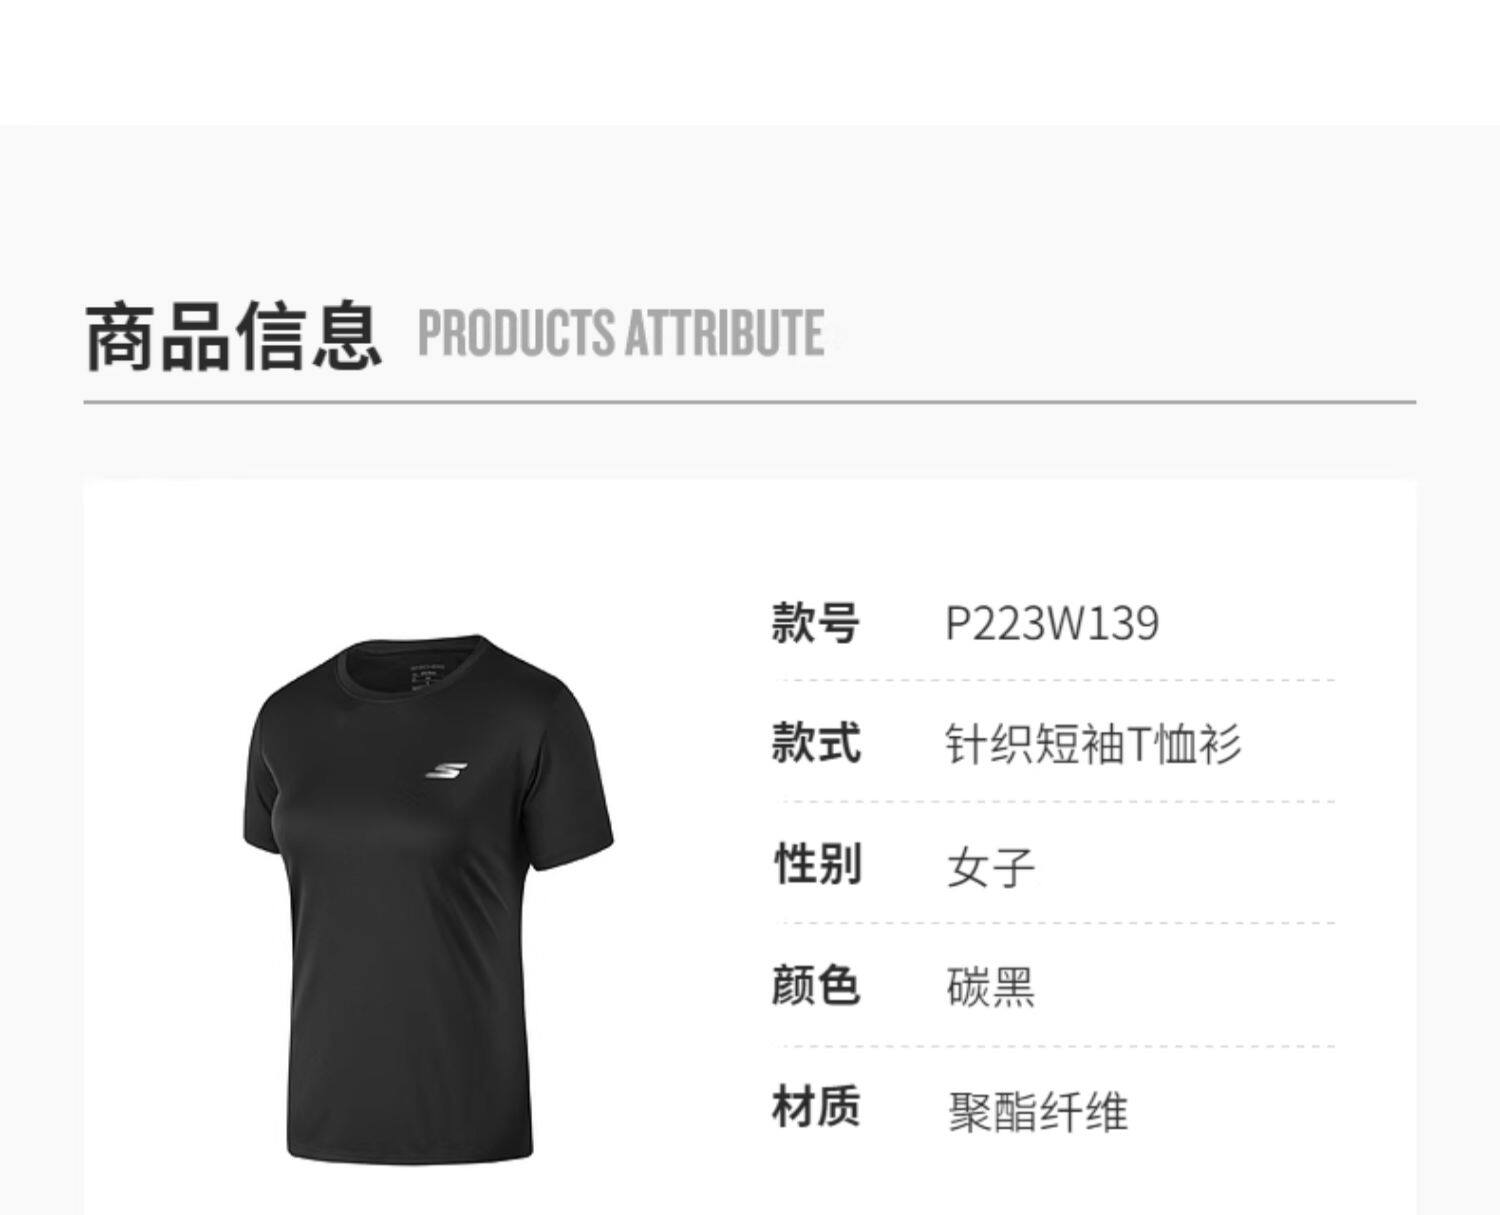
Task: Click the 颜色 label
Action: (x=815, y=986)
